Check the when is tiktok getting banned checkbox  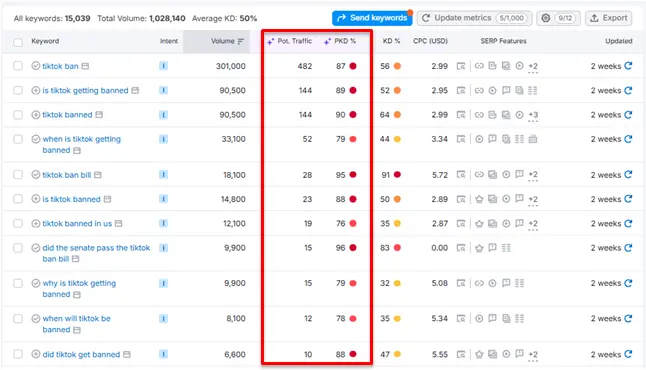tap(18, 139)
